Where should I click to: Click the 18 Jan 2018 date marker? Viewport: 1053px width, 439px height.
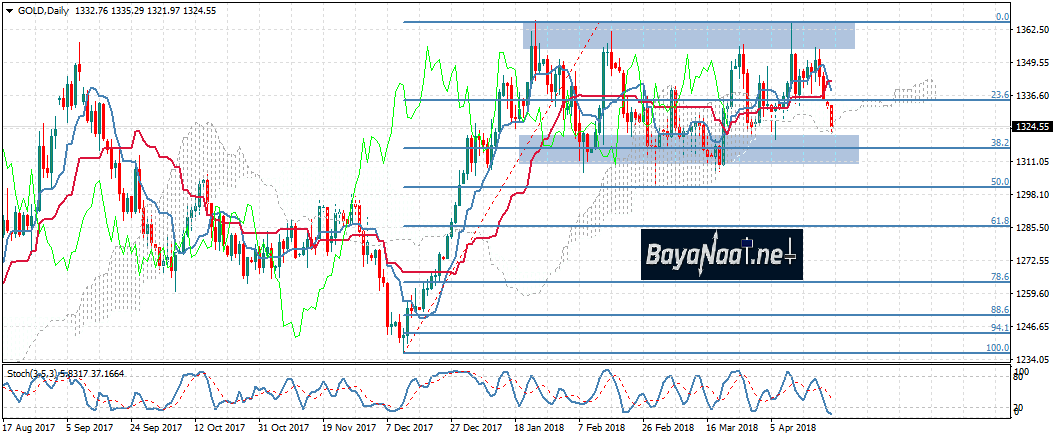tap(537, 425)
